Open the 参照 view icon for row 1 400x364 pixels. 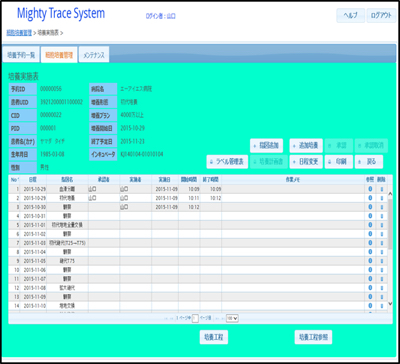(370, 189)
